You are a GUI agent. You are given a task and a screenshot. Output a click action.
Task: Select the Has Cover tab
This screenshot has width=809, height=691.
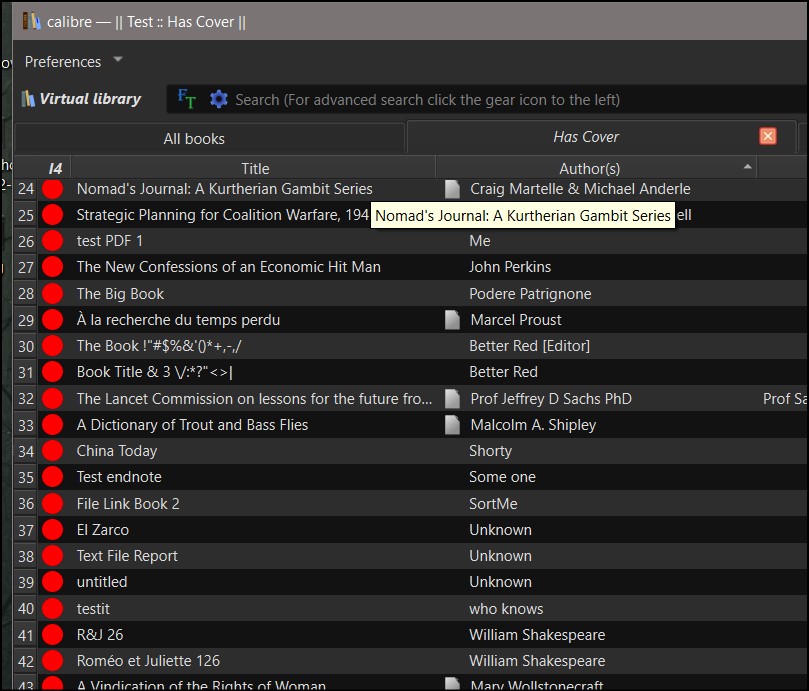pos(586,137)
